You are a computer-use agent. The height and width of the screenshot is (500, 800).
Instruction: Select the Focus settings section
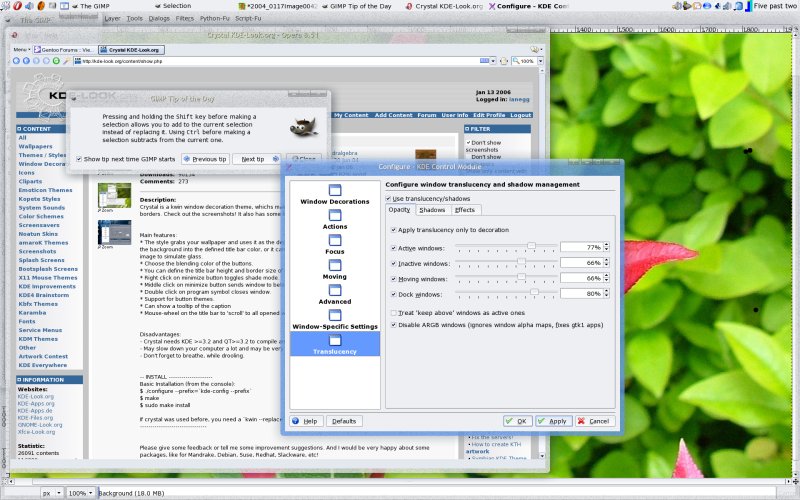click(x=335, y=244)
